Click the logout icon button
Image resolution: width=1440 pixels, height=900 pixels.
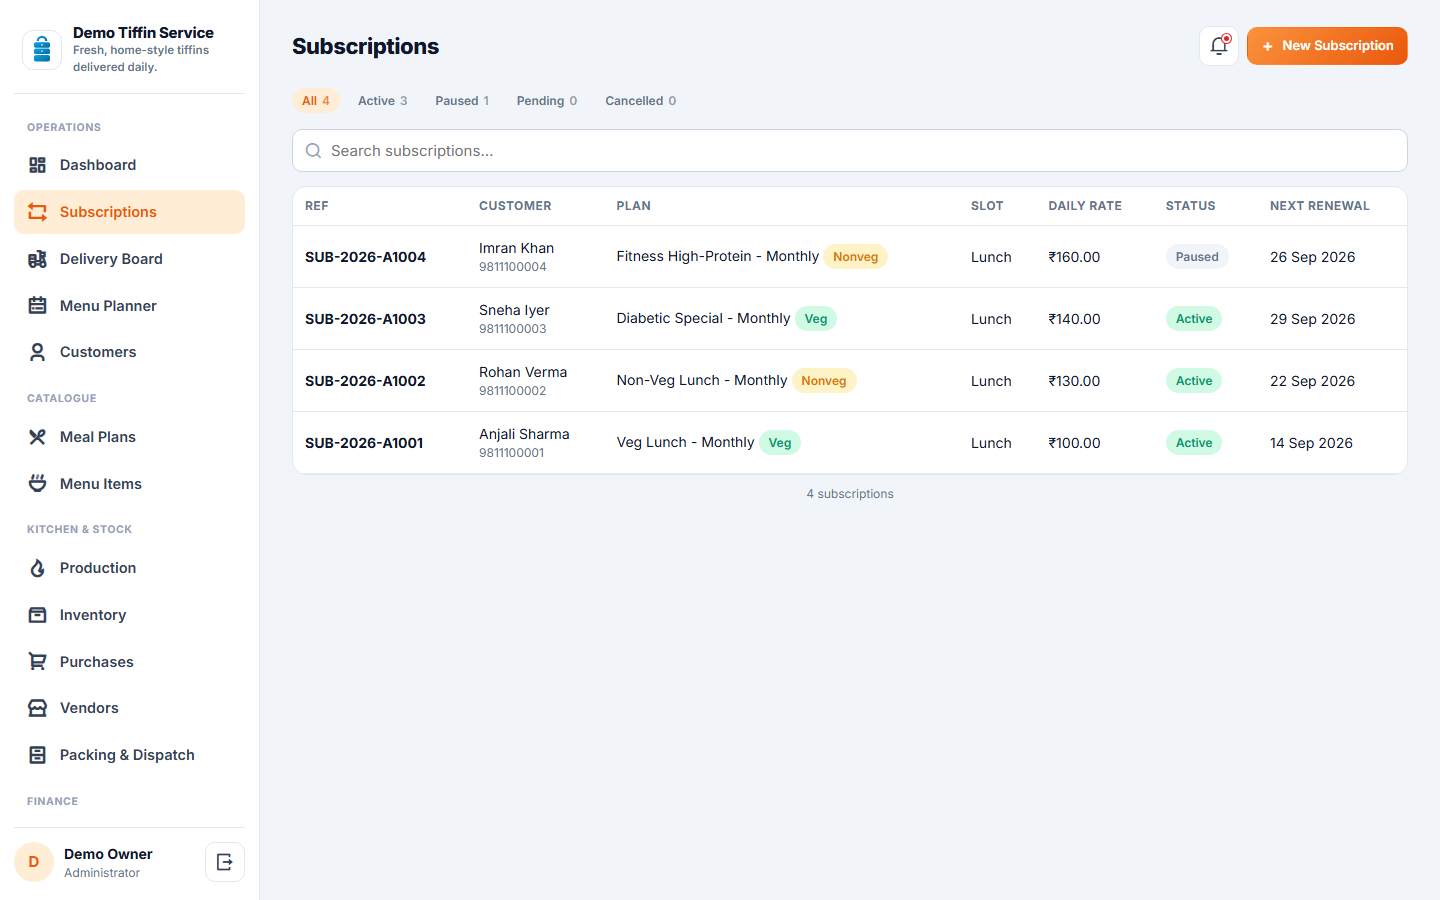click(x=225, y=862)
